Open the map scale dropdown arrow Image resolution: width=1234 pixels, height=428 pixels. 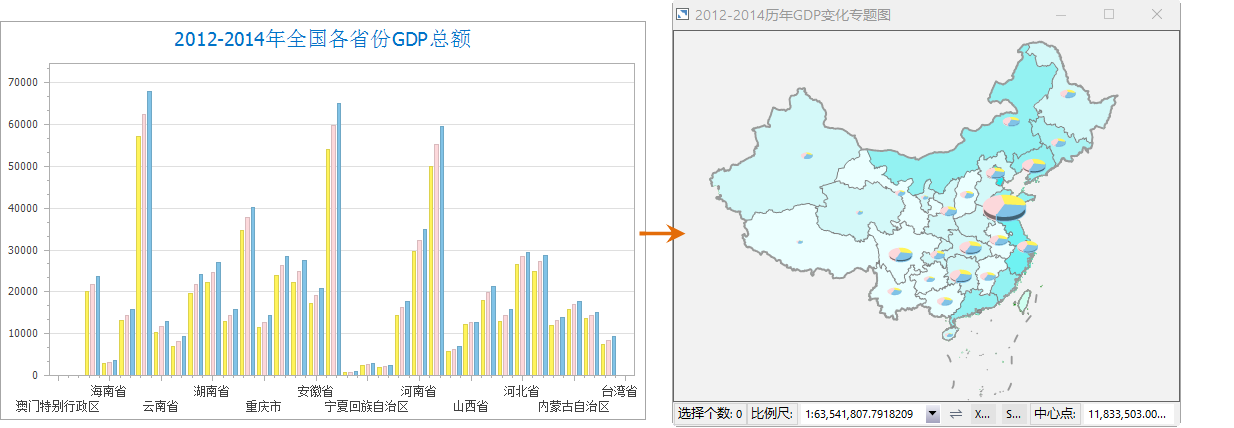933,414
